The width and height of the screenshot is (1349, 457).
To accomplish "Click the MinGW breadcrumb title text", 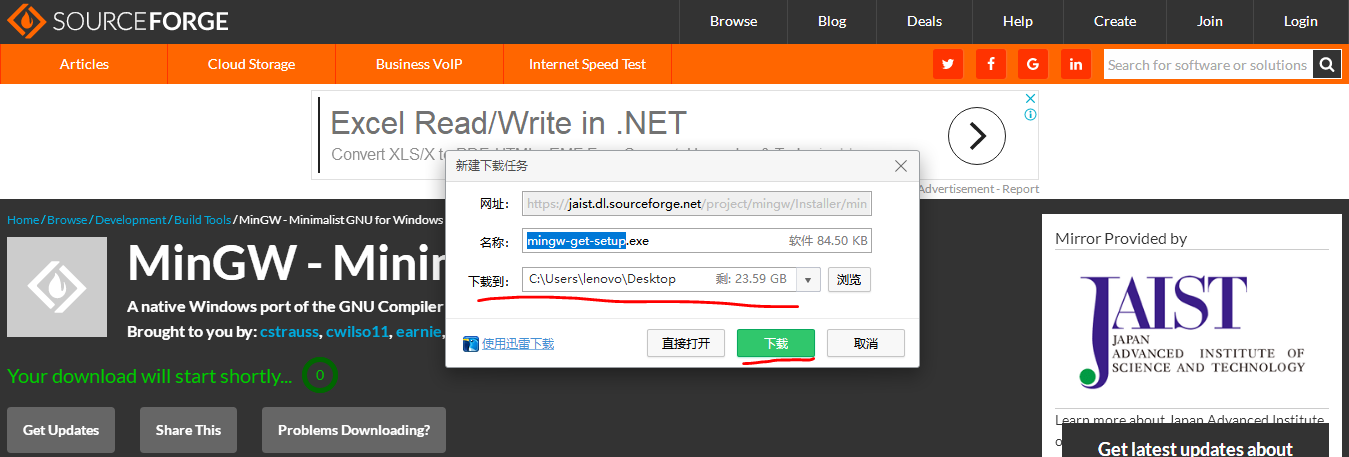I will pyautogui.click(x=342, y=220).
